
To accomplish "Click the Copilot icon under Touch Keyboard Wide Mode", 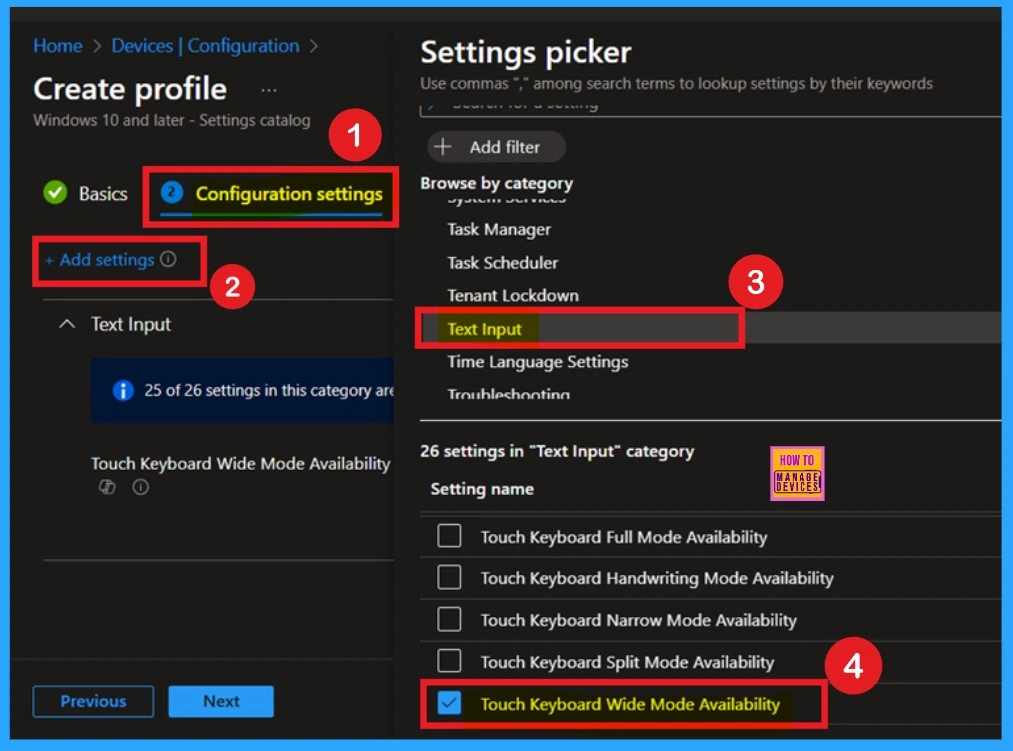I will 107,487.
